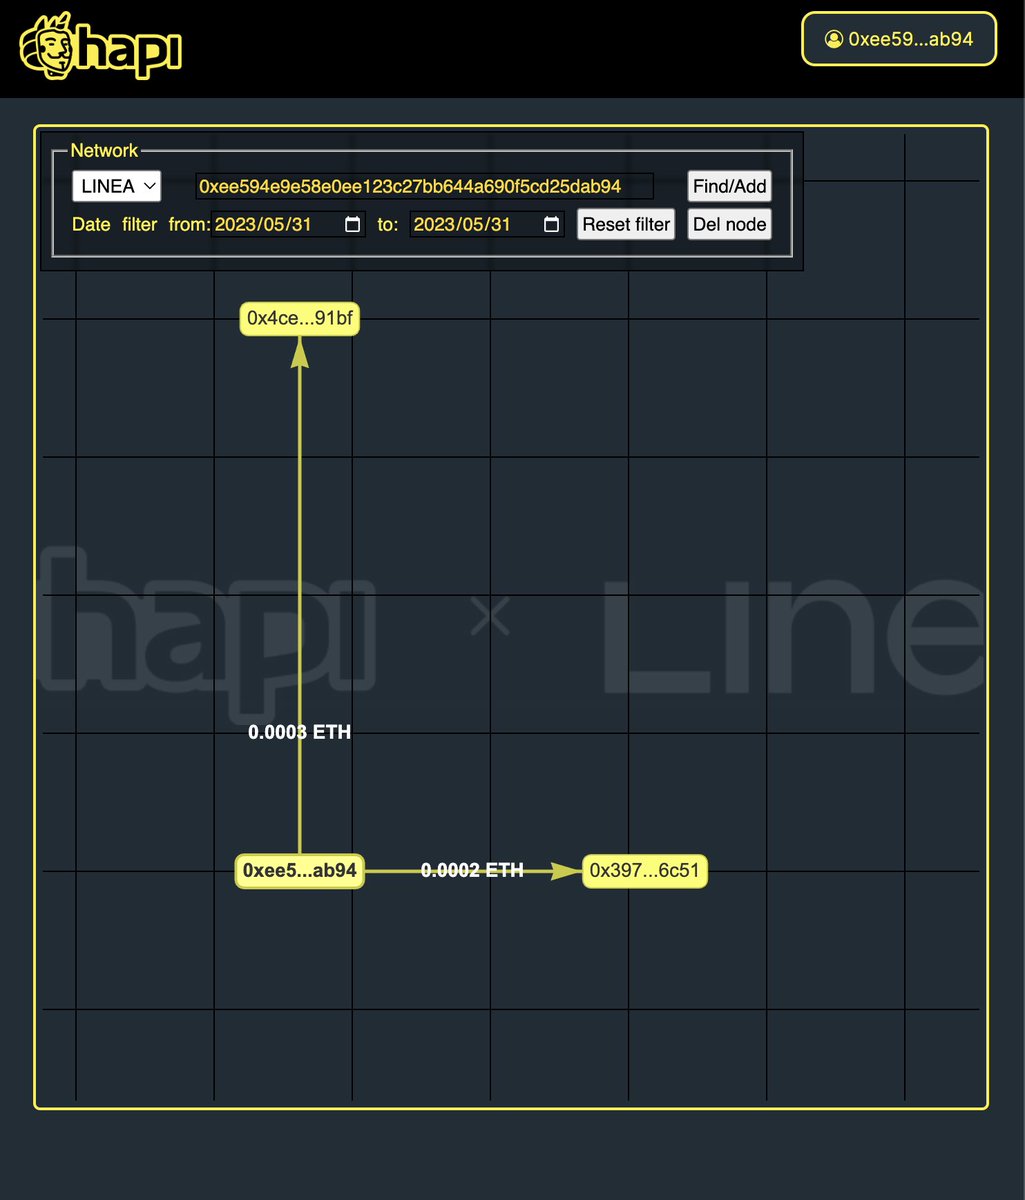Click the 'from' date field

tap(289, 224)
